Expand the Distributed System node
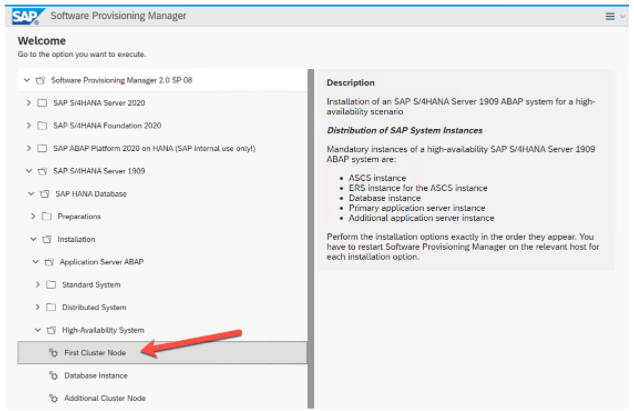 tap(38, 307)
